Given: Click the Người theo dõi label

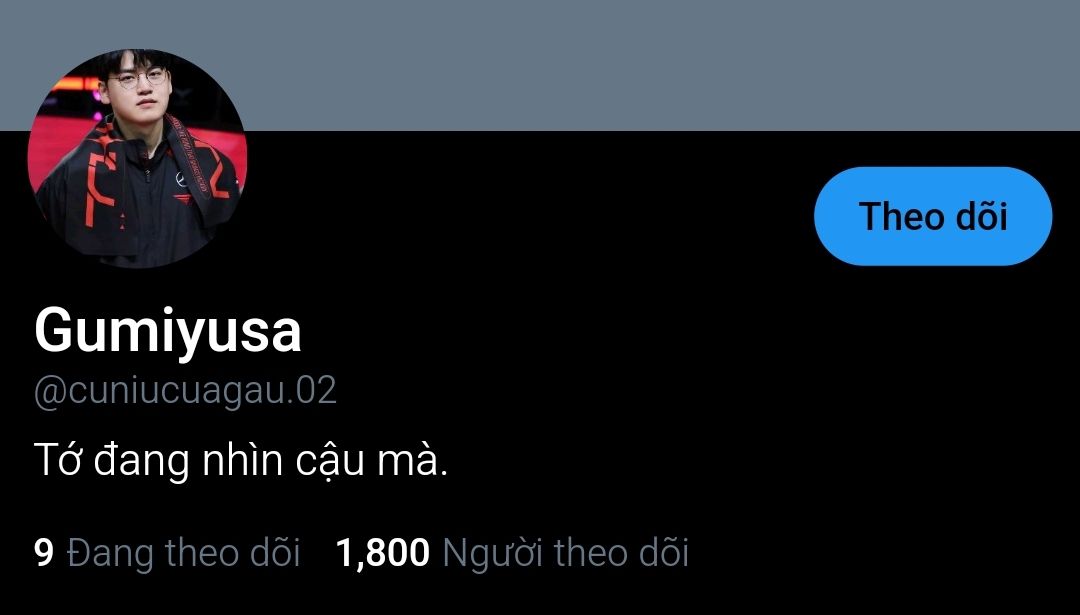Looking at the screenshot, I should [565, 553].
